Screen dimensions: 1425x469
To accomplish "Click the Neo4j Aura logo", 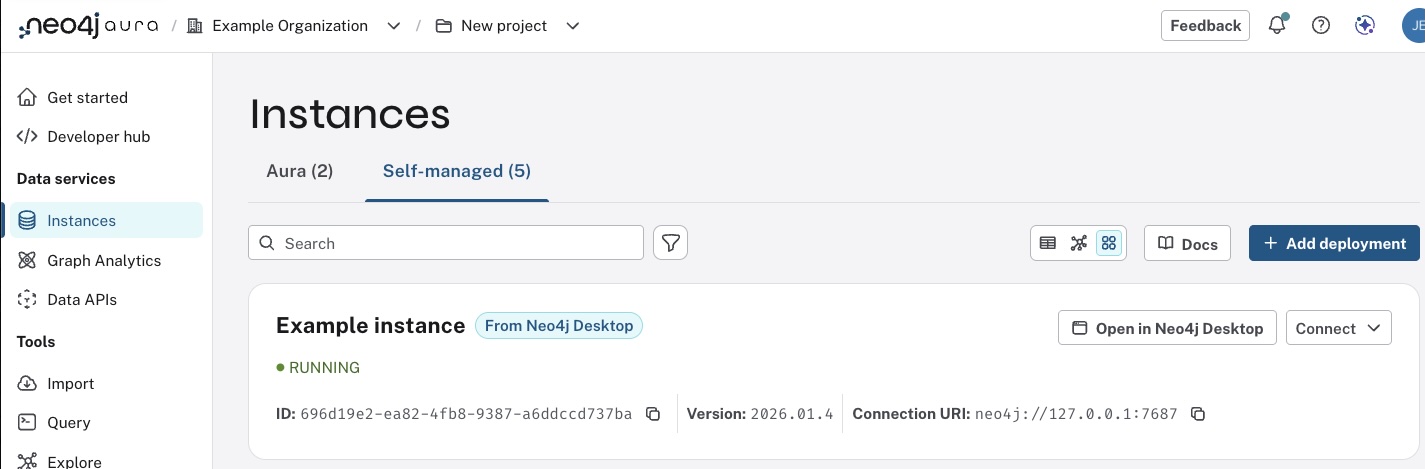I will 89,26.
